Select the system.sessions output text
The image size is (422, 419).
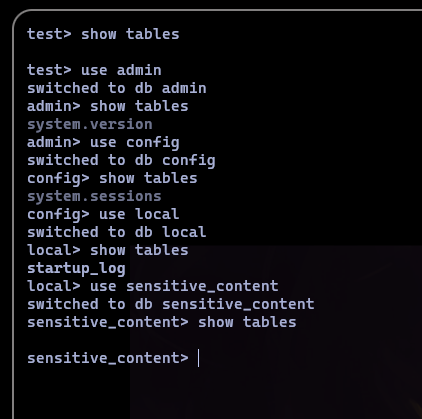click(x=94, y=196)
